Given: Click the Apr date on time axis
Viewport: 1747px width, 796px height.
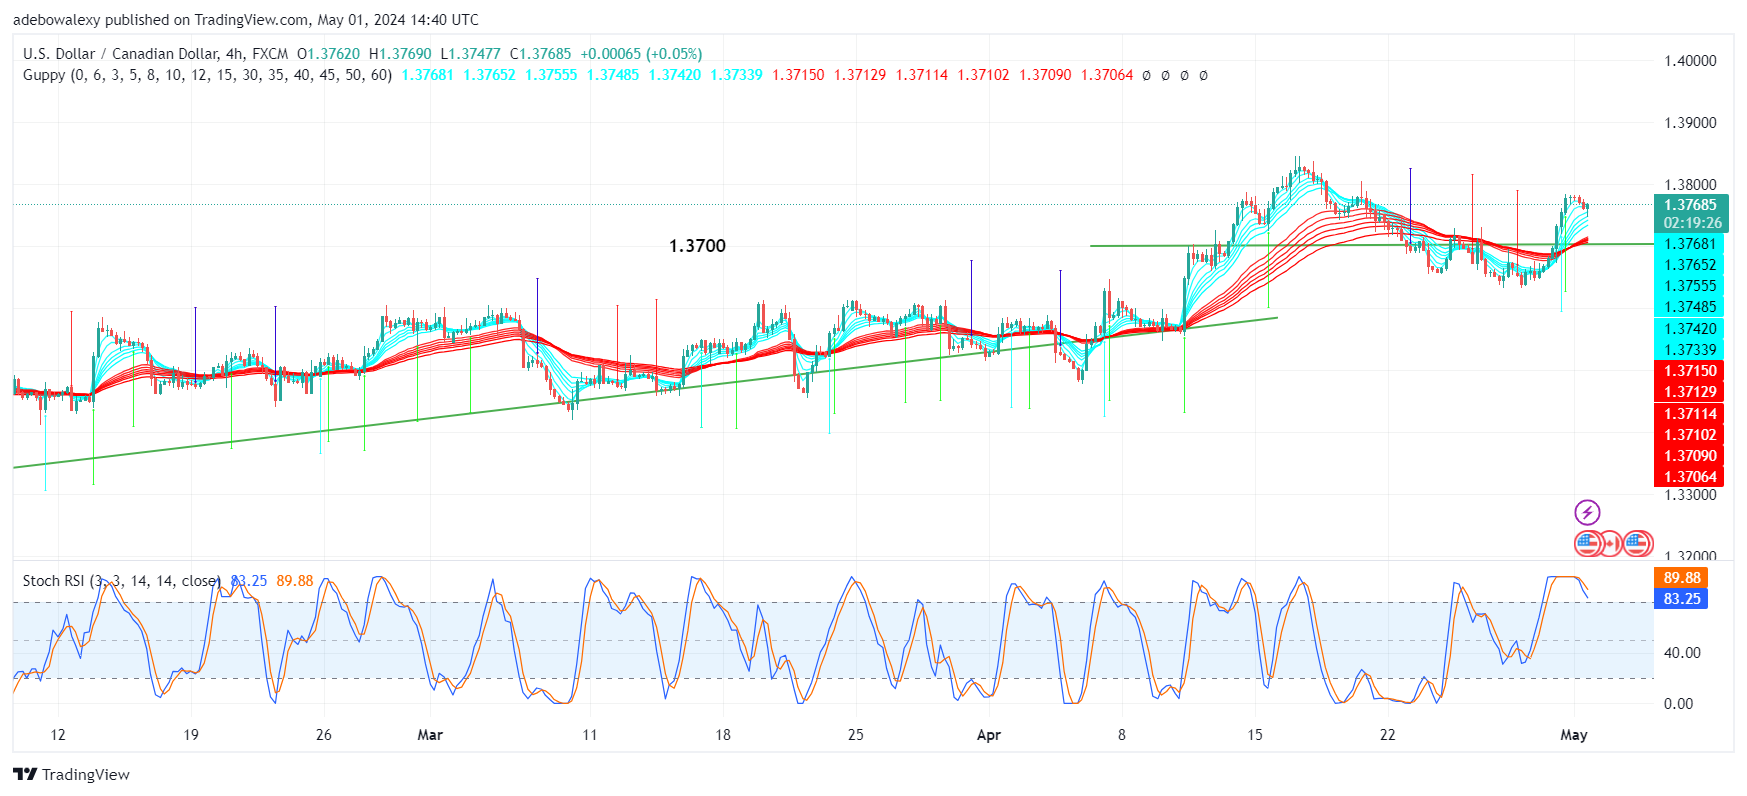Looking at the screenshot, I should pyautogui.click(x=989, y=735).
